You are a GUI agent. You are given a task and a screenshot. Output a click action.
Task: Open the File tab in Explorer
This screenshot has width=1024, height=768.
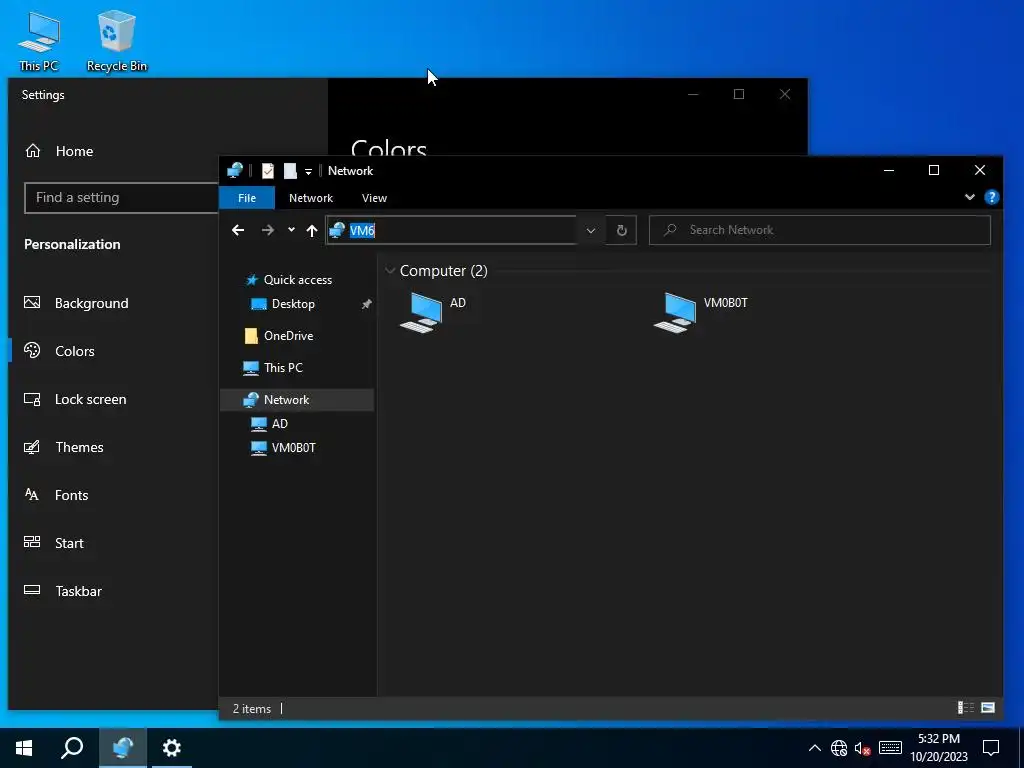(x=247, y=198)
